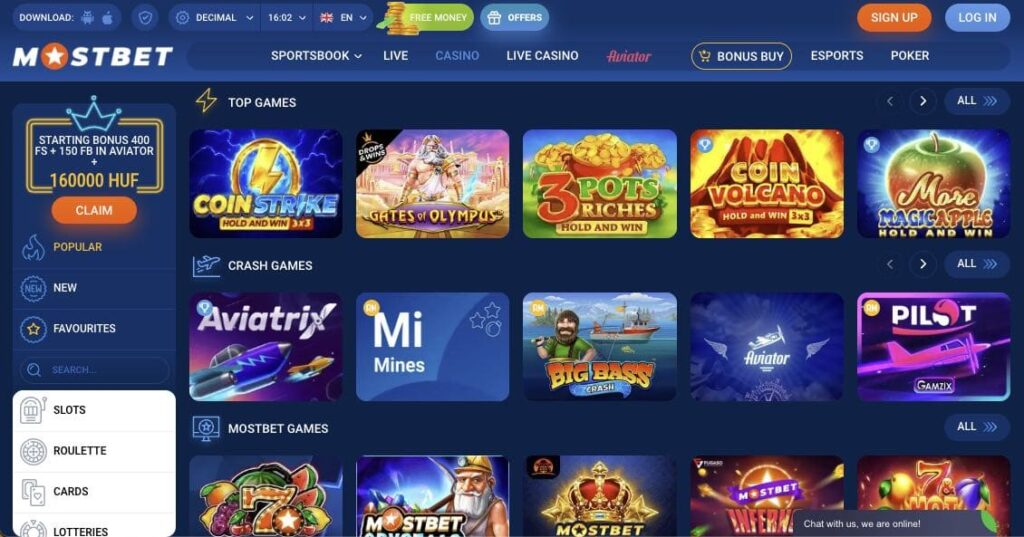This screenshot has height=537, width=1024.
Task: Select the Roulette wheel icon
Action: (33, 451)
